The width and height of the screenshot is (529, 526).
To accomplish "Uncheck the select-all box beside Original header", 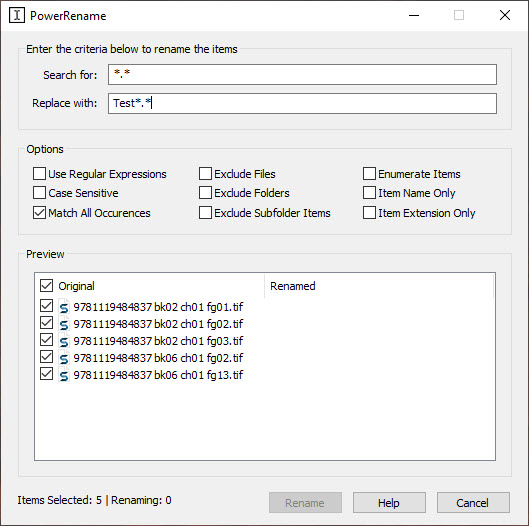I will [x=47, y=285].
